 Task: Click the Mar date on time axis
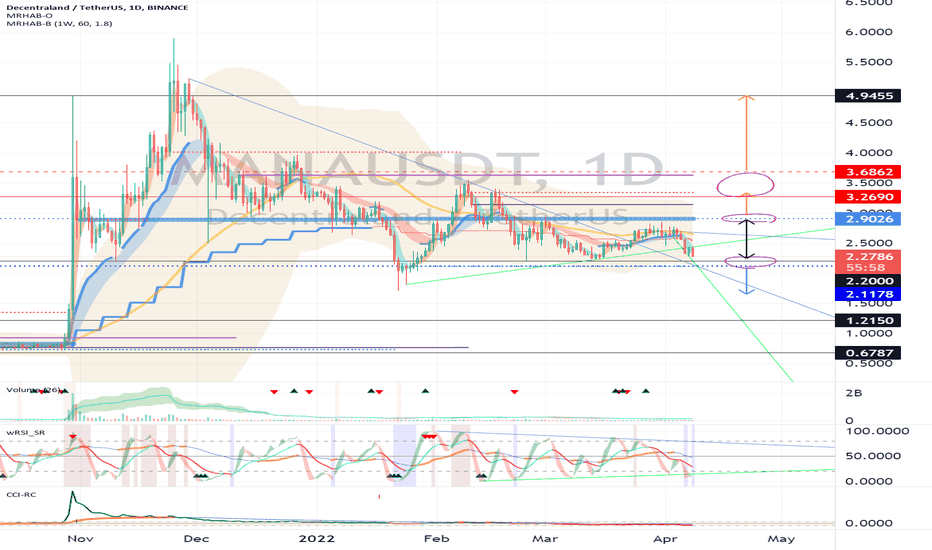click(544, 539)
